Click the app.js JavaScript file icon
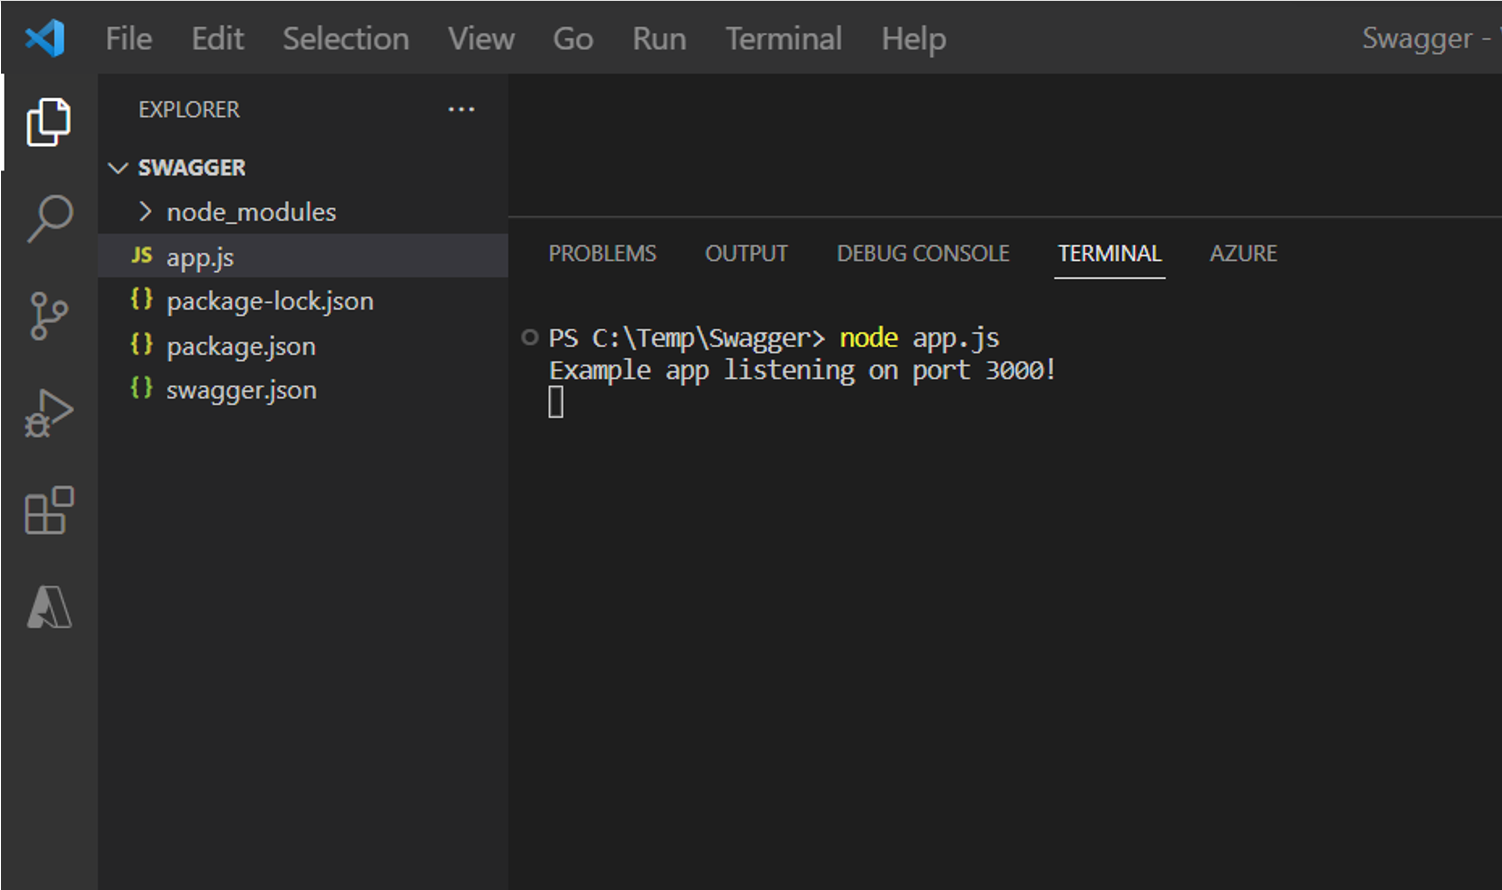The height and width of the screenshot is (890, 1502). [142, 255]
